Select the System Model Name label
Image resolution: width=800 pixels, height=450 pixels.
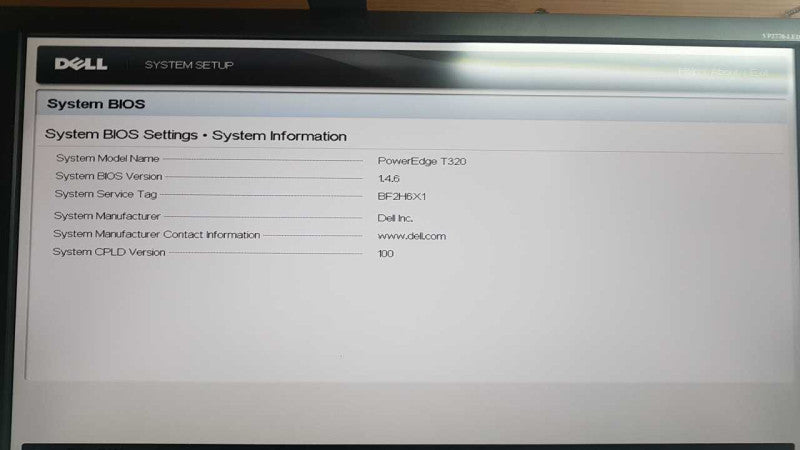tap(108, 159)
